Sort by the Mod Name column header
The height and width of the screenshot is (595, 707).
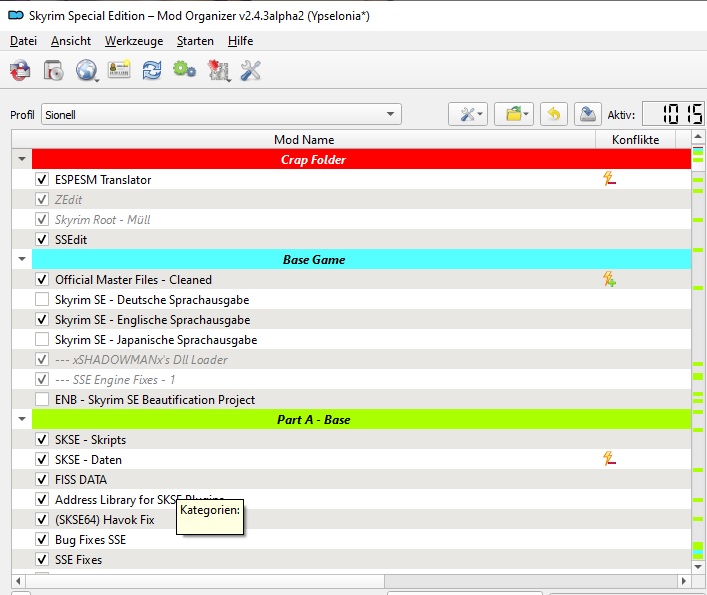(x=304, y=140)
